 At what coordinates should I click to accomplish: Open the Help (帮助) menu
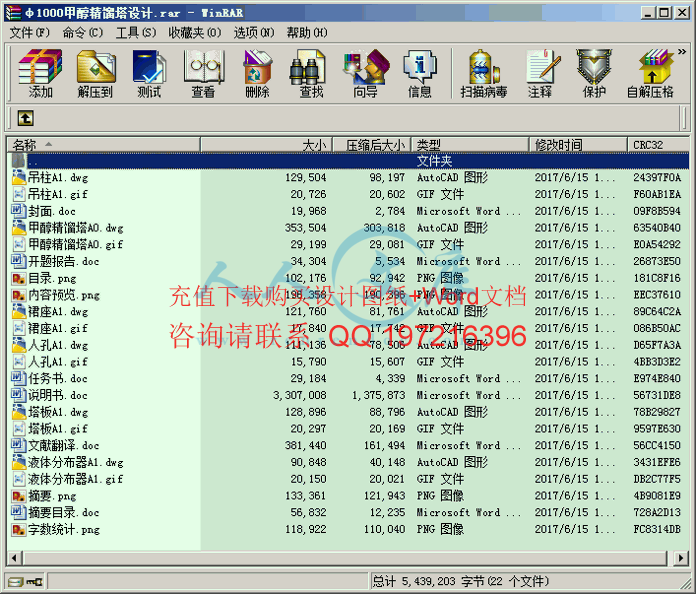[307, 32]
